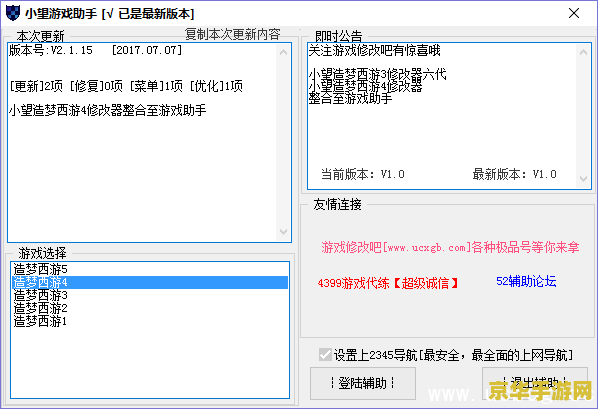Open 游戏修改吧 www.ucxgb.com link
This screenshot has width=598, height=409.
click(450, 247)
